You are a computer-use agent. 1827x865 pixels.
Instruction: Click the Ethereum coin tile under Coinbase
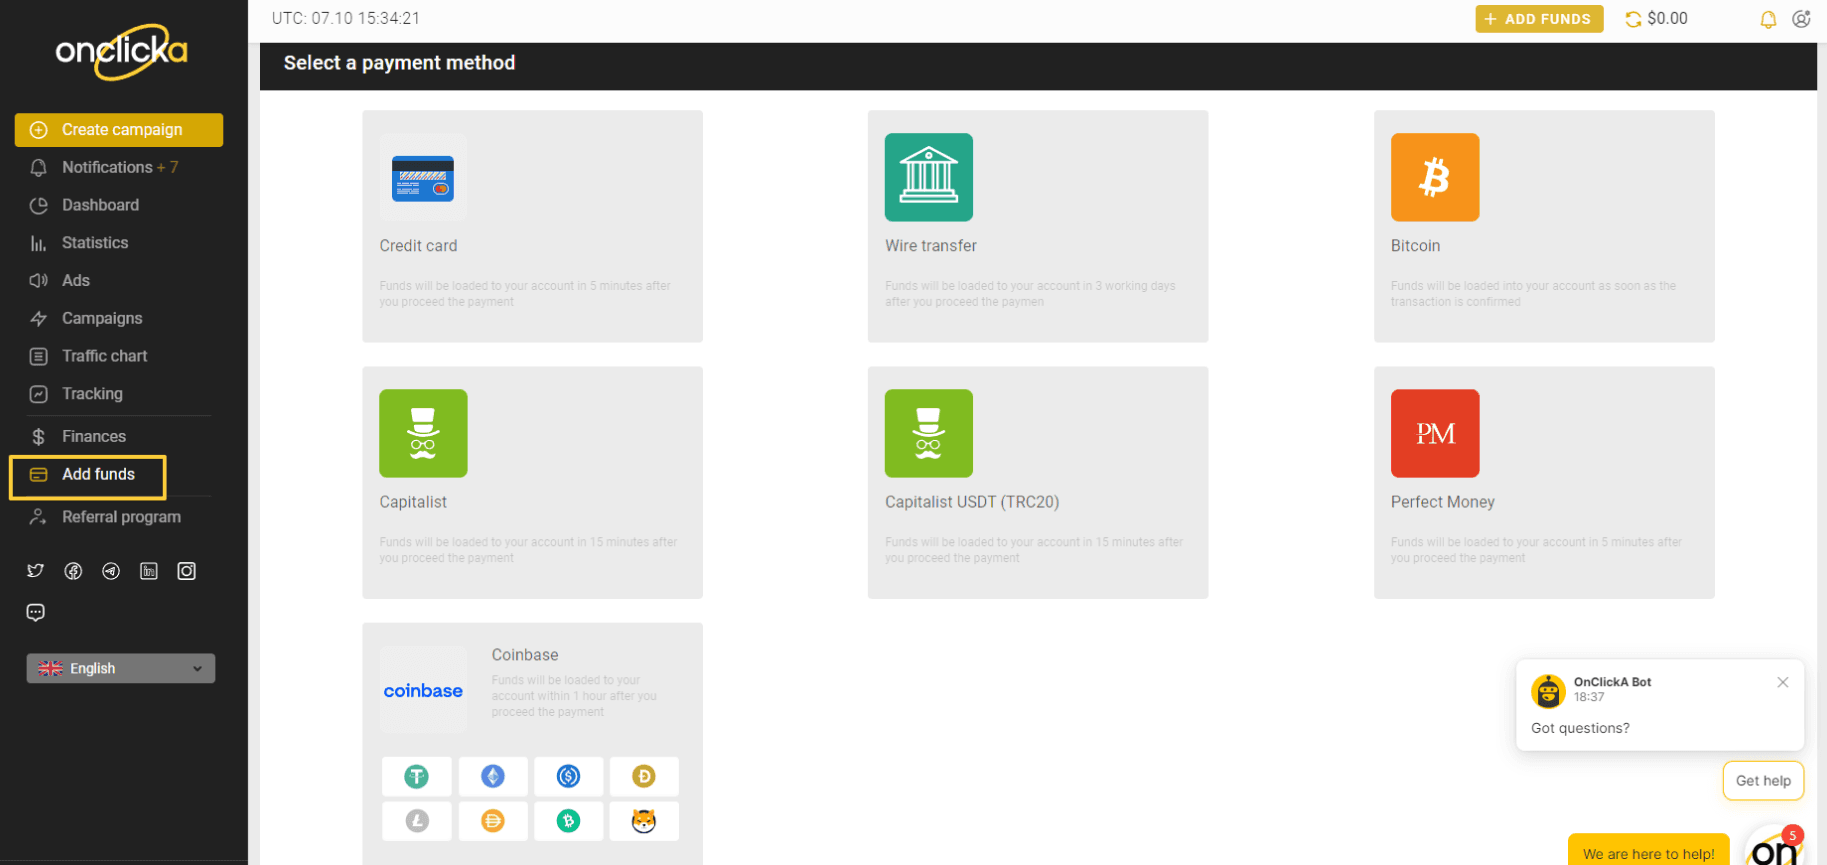pos(493,776)
